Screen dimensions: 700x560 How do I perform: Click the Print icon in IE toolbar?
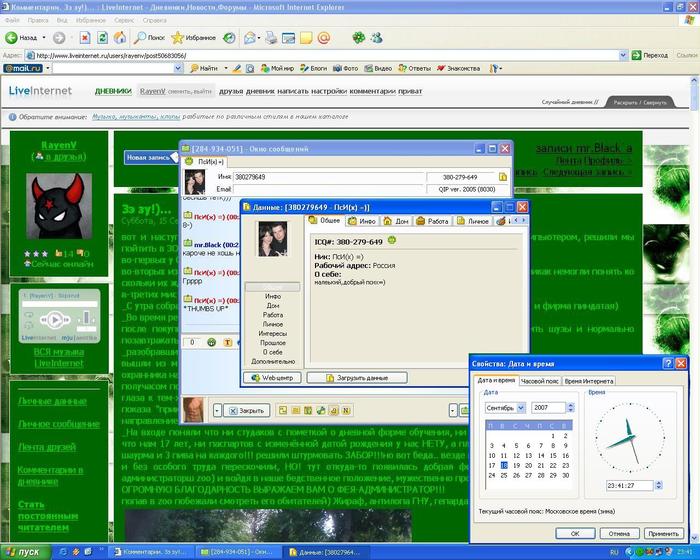coord(271,38)
